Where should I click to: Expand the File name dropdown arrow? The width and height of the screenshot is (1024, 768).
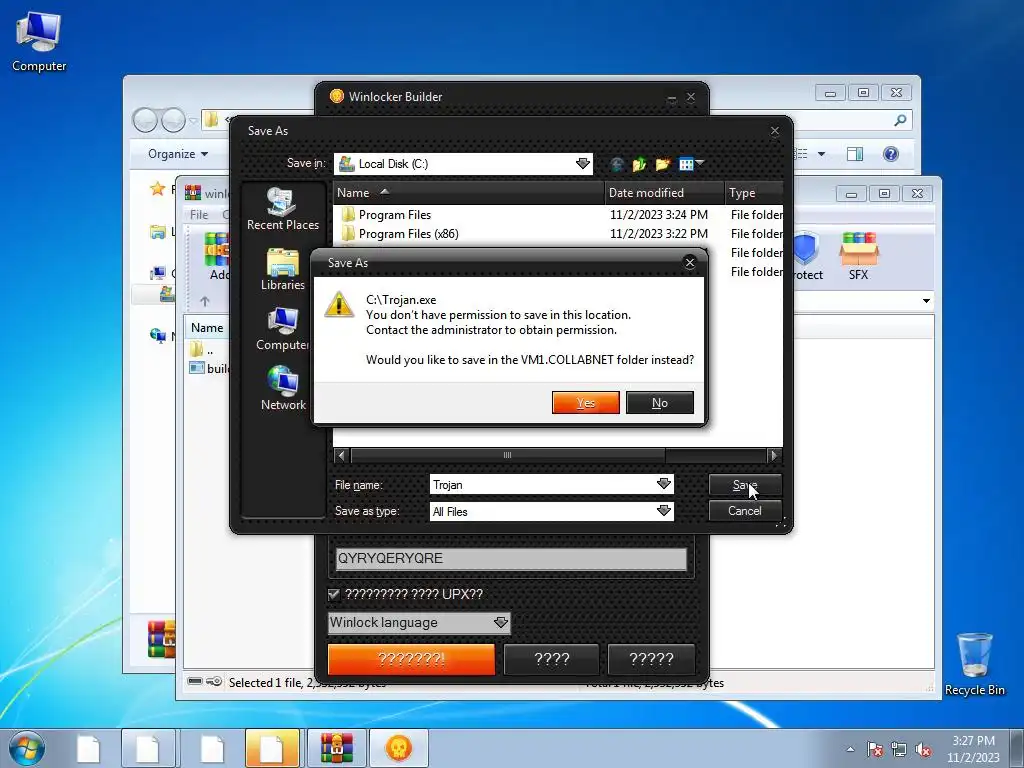664,484
